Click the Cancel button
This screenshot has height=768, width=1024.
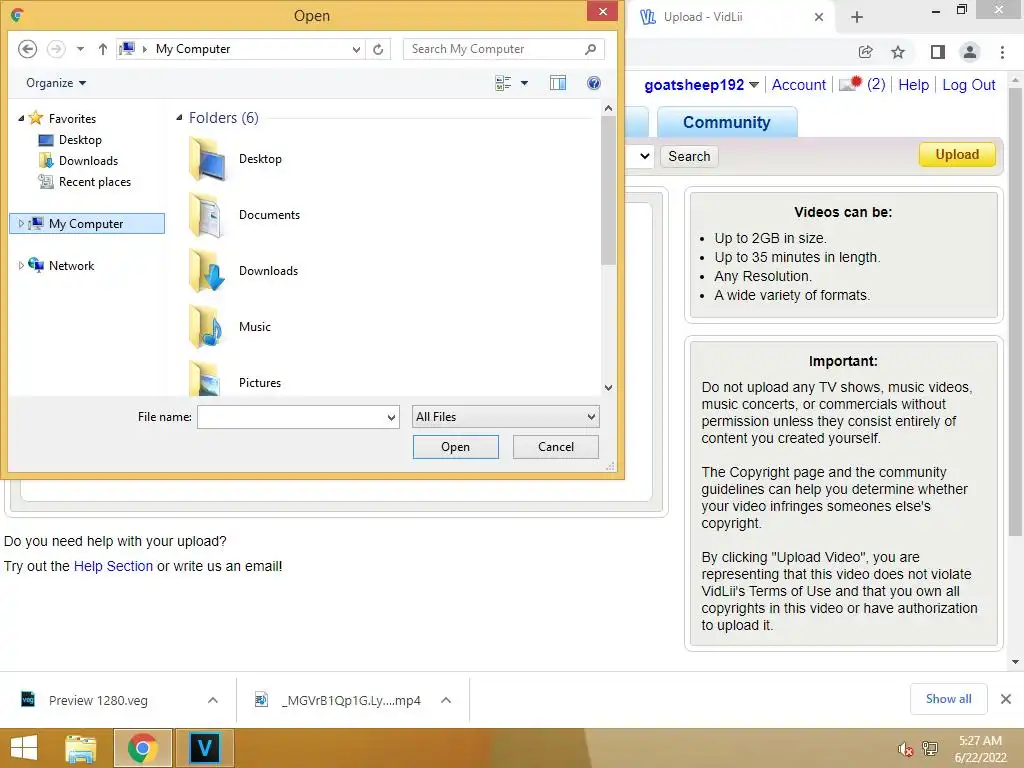(556, 447)
